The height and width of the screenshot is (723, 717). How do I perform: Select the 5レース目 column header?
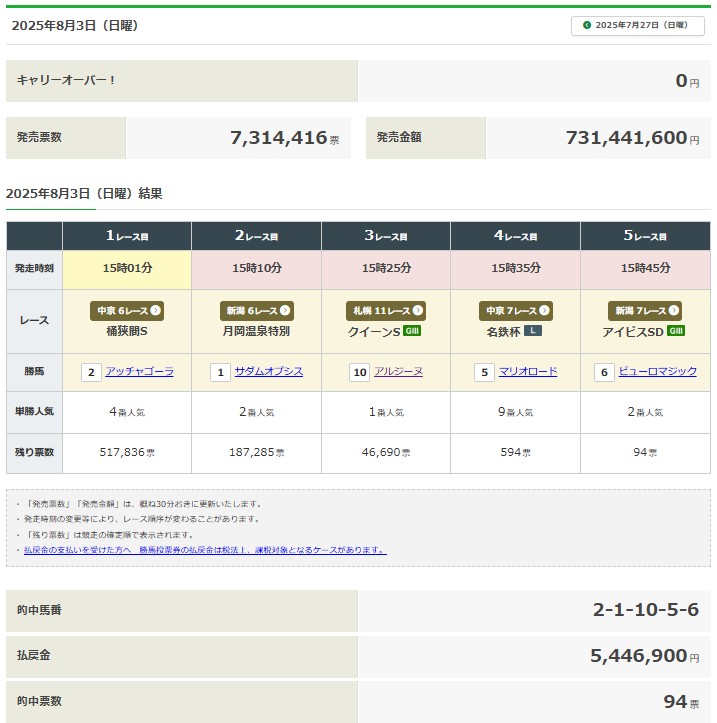pos(645,236)
